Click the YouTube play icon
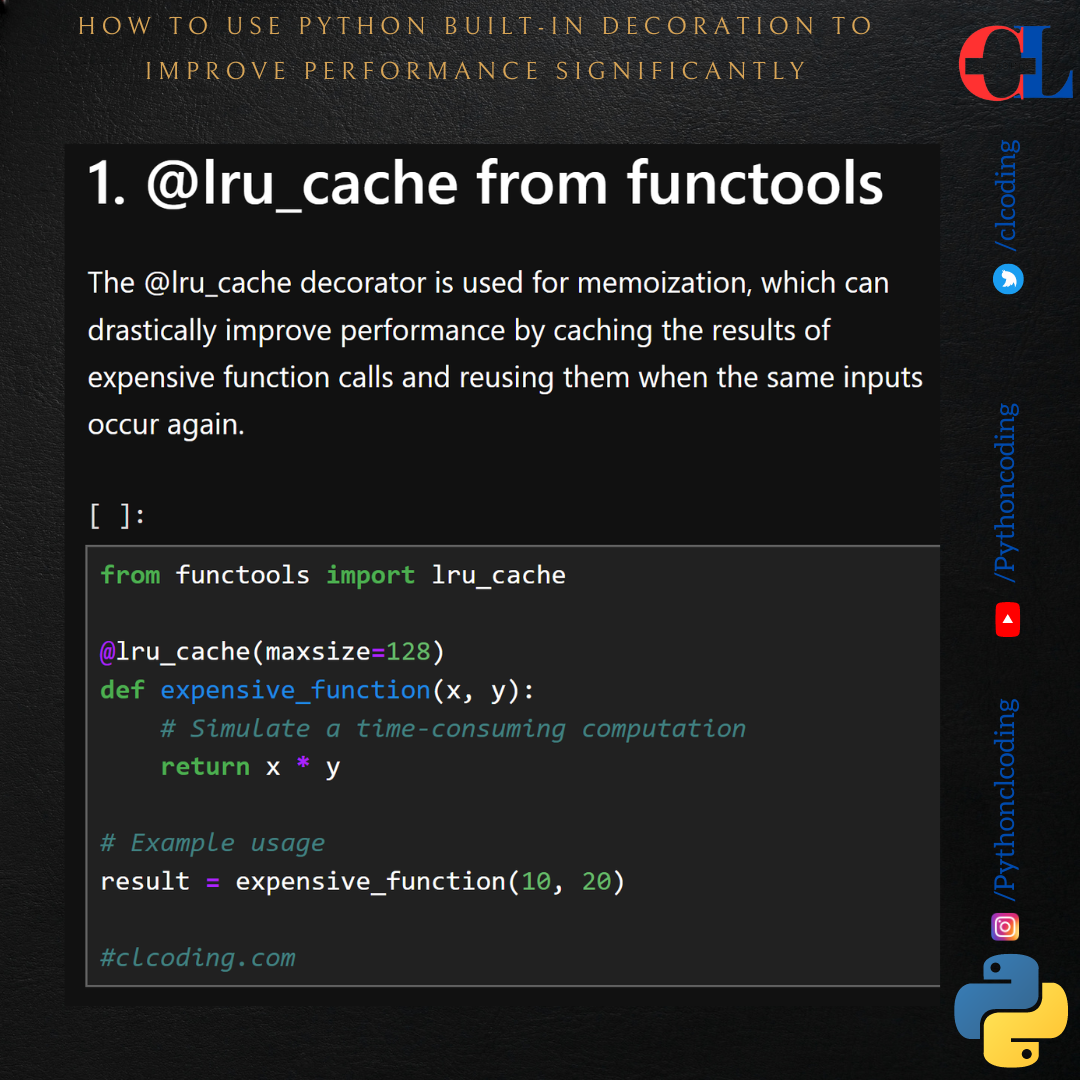Image resolution: width=1080 pixels, height=1080 pixels. point(1006,621)
